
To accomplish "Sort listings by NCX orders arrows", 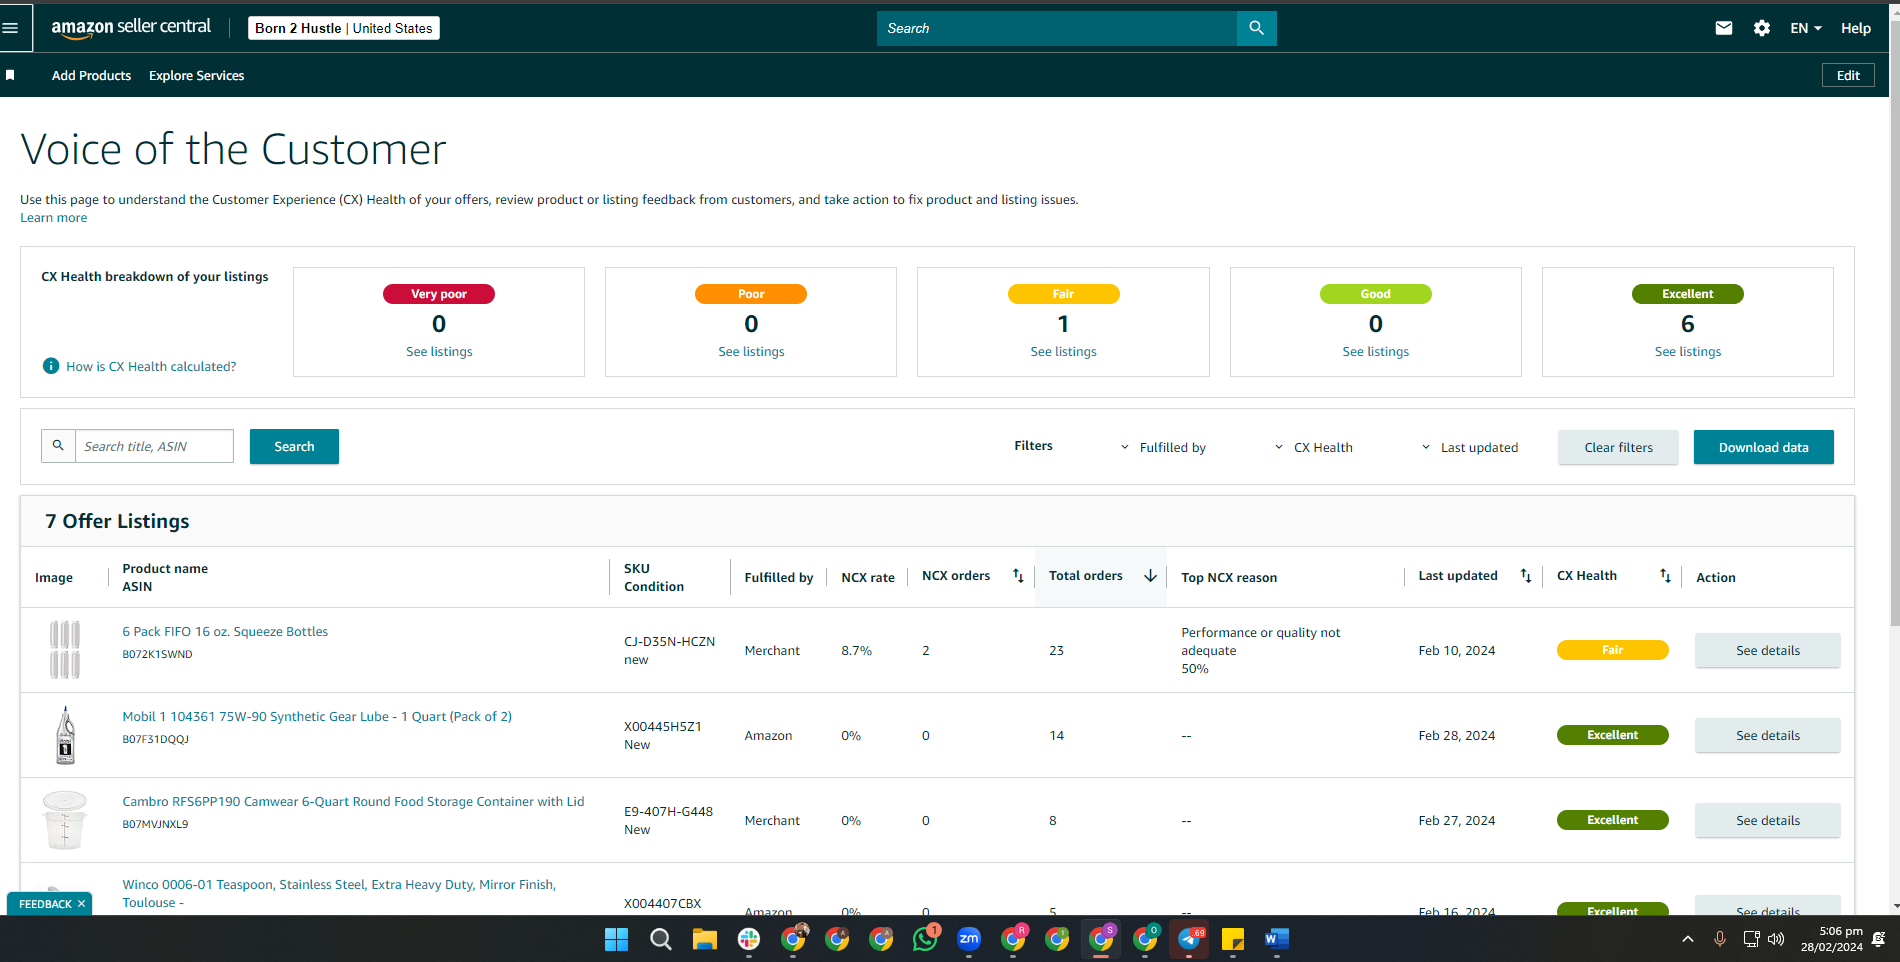I will 1018,576.
